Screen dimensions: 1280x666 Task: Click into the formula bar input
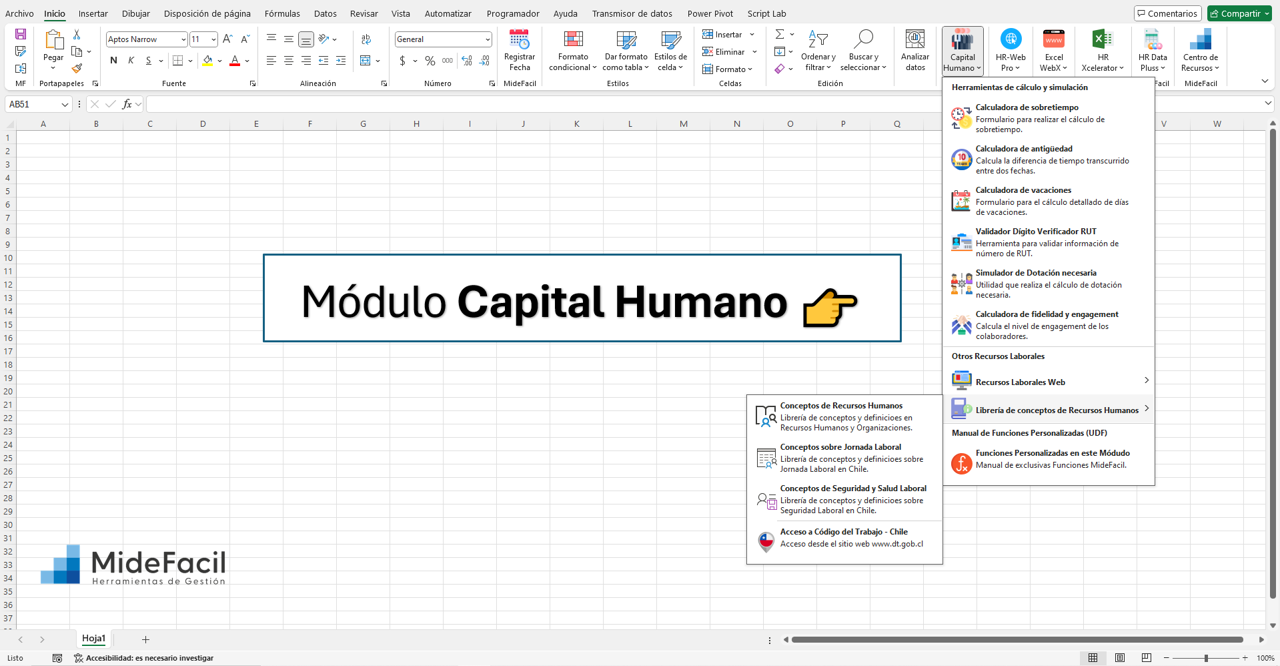click(704, 104)
